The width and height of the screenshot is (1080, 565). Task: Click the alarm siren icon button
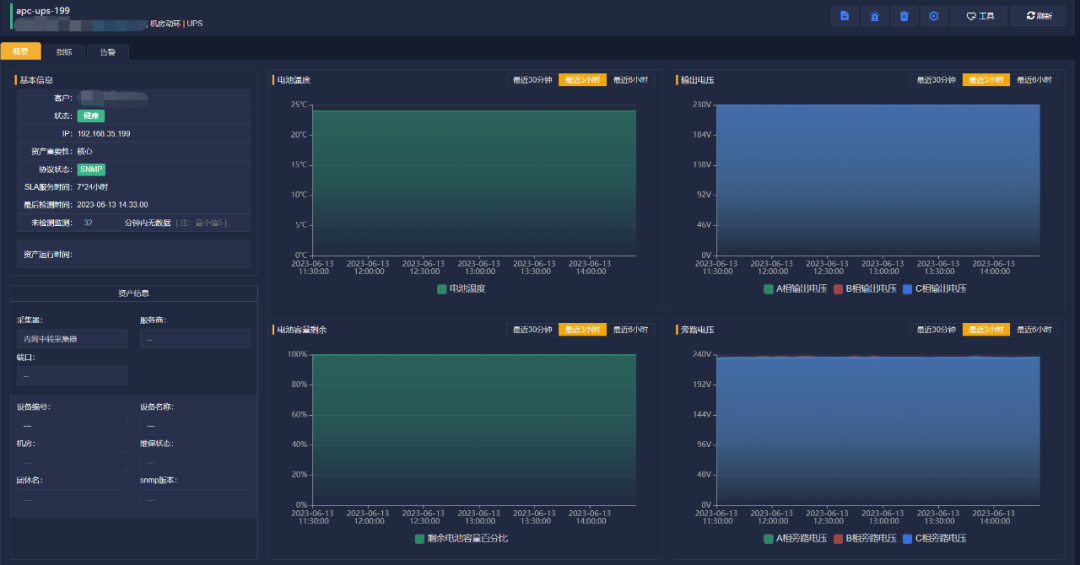[x=874, y=16]
